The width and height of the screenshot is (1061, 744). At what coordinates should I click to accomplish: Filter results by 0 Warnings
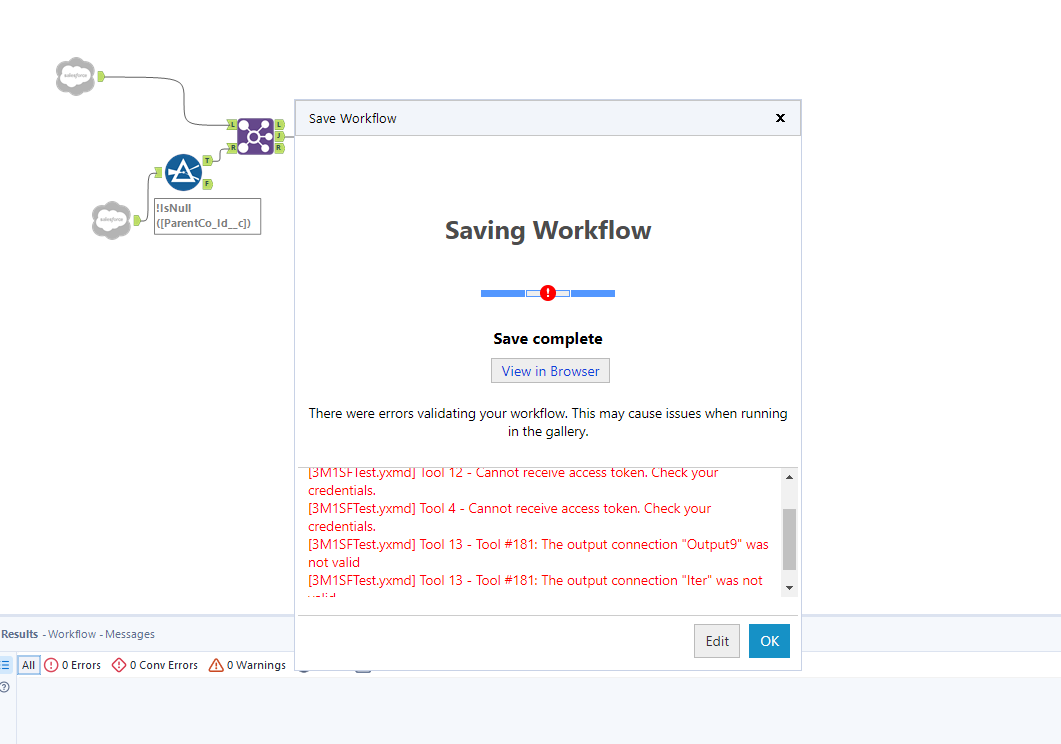(x=247, y=665)
